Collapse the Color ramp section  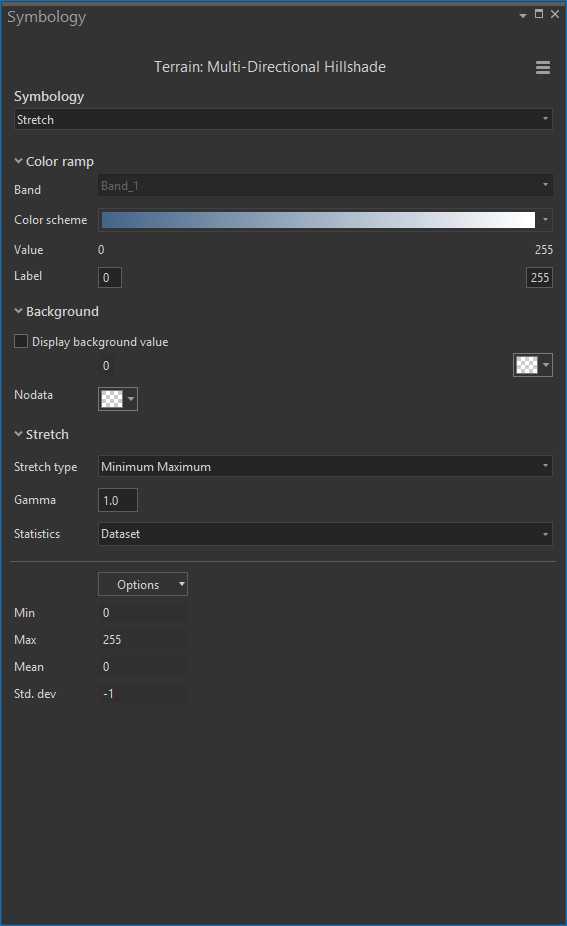(18, 161)
